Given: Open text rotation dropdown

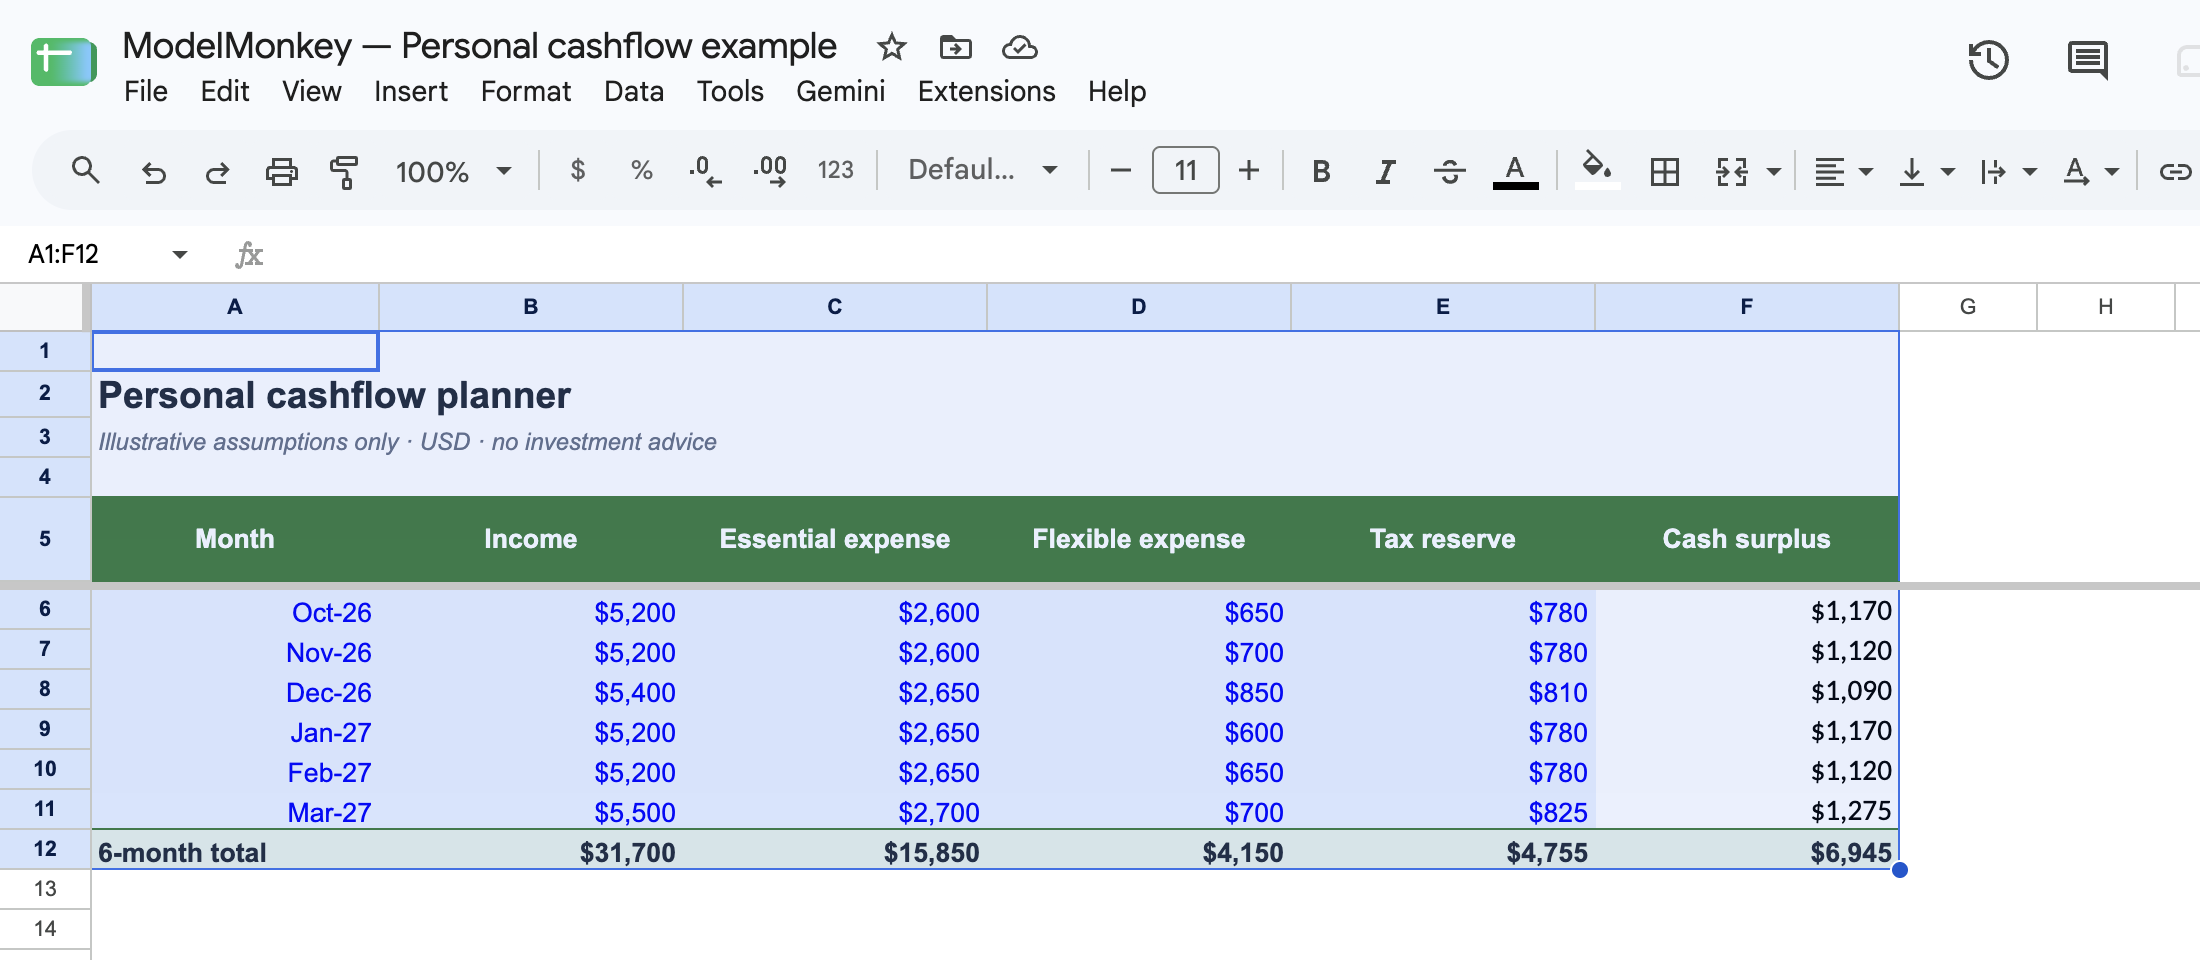Looking at the screenshot, I should 2090,172.
